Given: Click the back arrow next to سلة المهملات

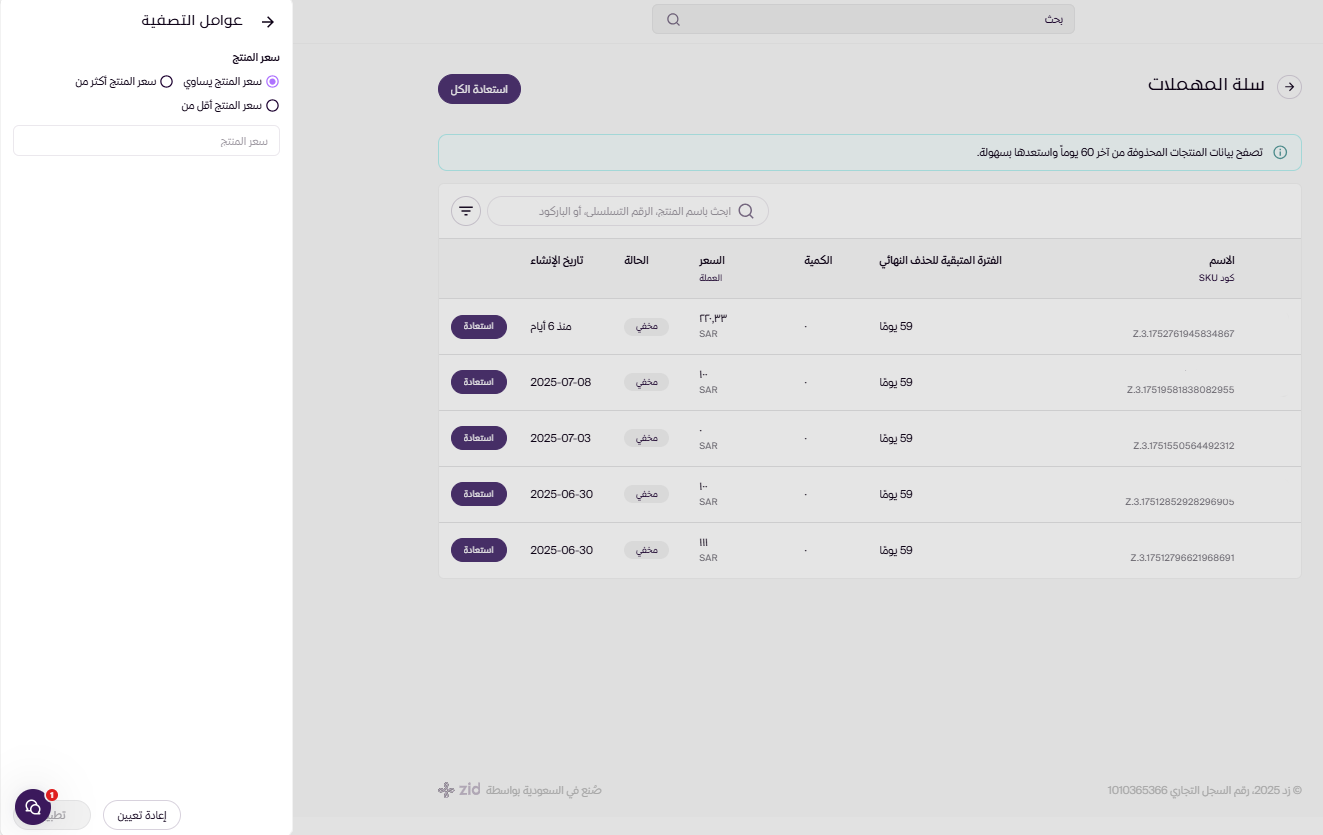Looking at the screenshot, I should 1290,87.
